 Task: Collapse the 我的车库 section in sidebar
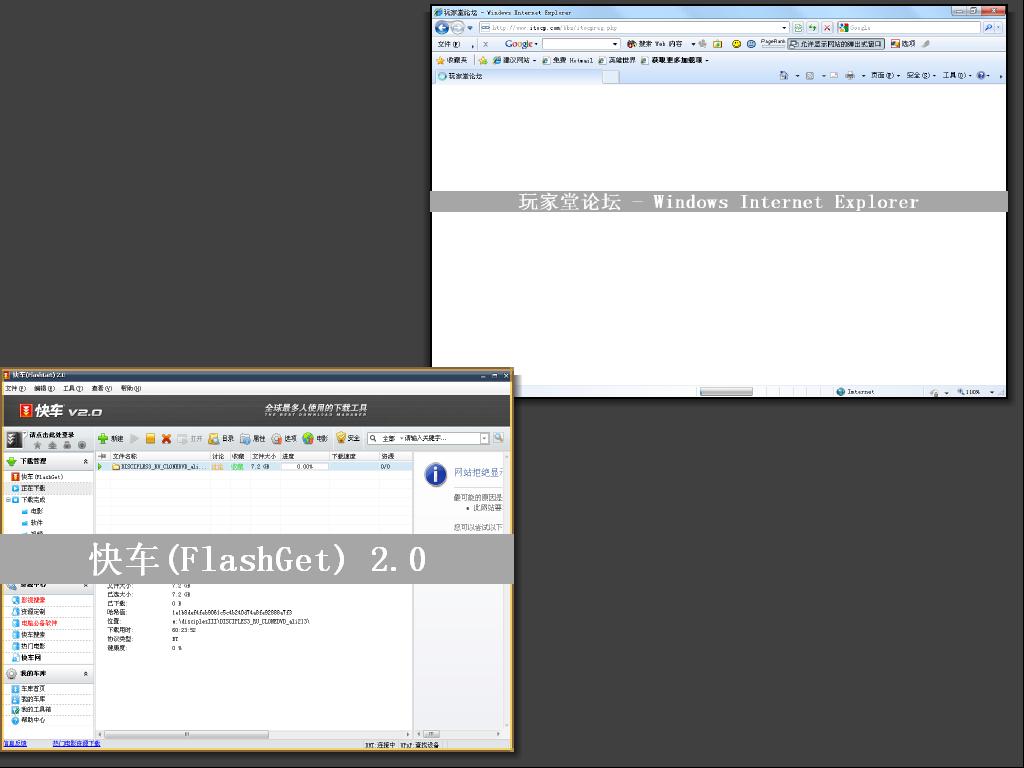click(x=85, y=674)
